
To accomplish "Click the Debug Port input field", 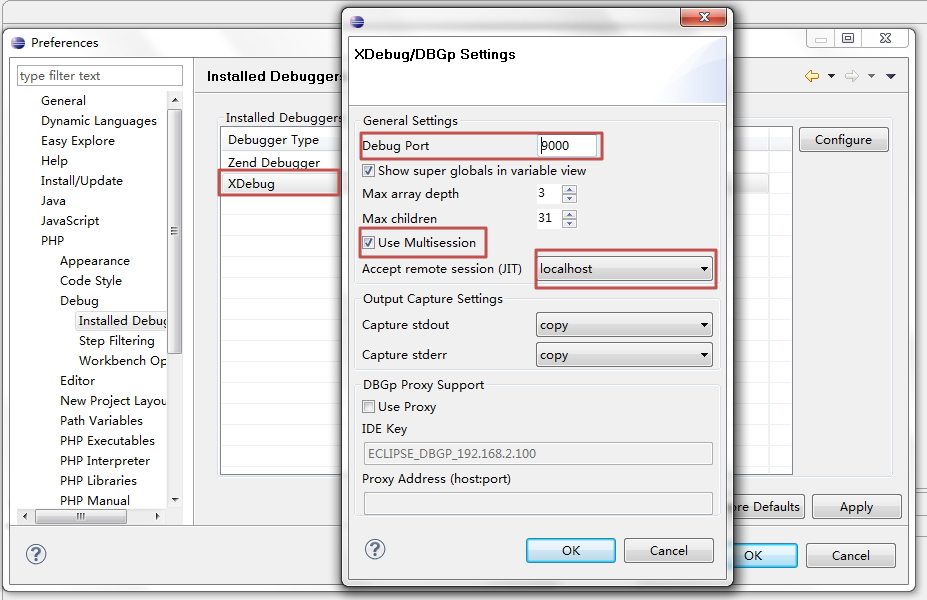I will 568,145.
